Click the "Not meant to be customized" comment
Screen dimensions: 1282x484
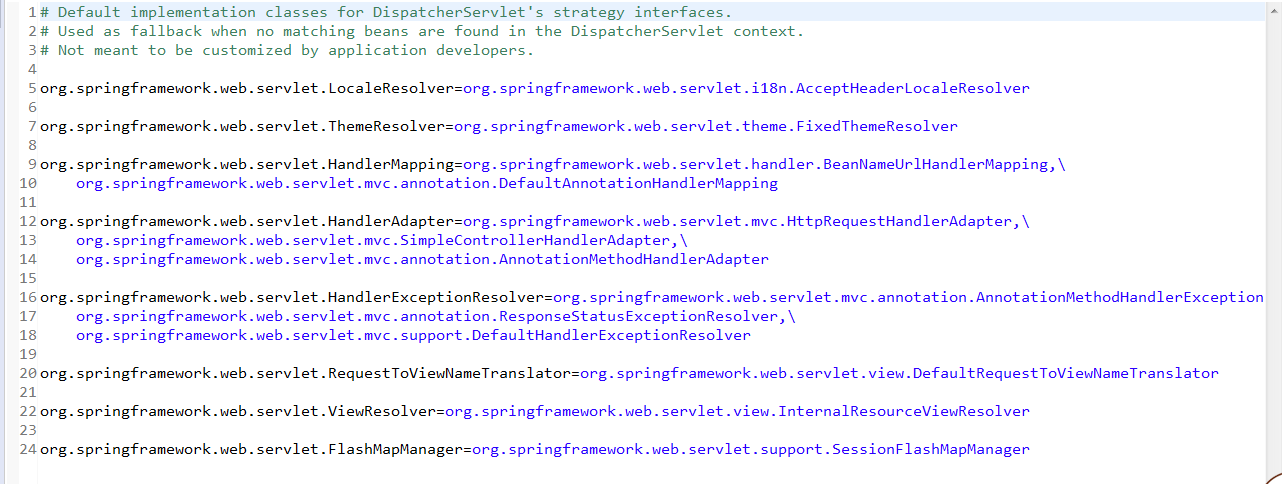click(288, 50)
